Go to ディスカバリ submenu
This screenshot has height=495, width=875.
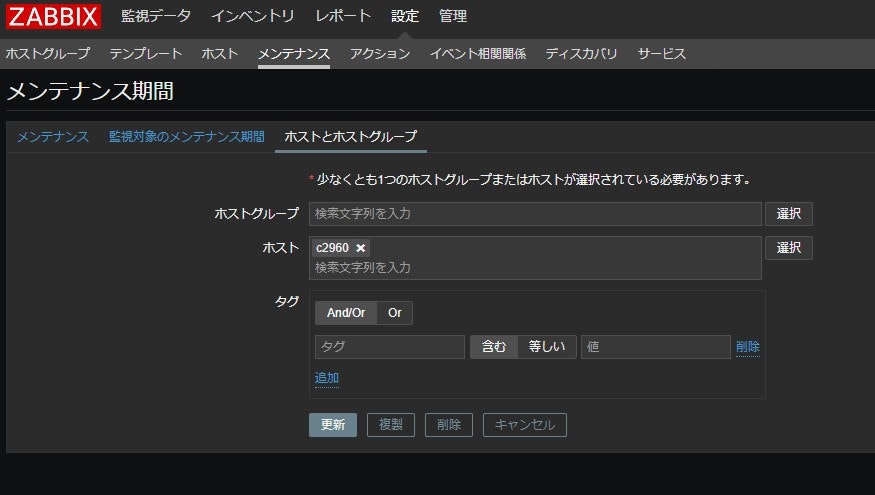(581, 54)
